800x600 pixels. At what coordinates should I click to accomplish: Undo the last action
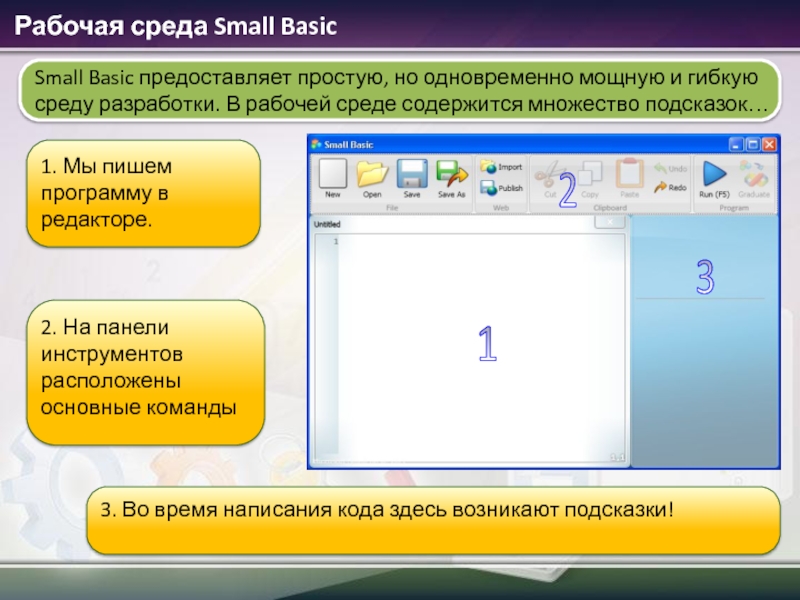pos(670,168)
